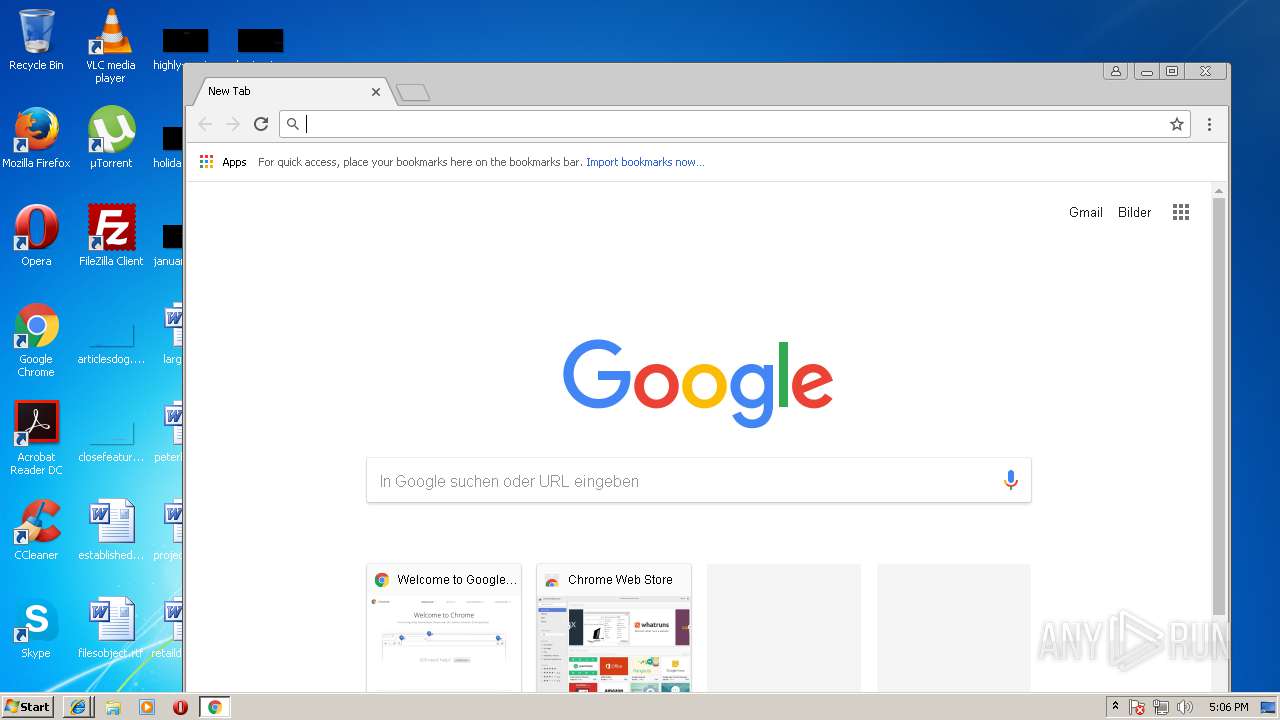Image resolution: width=1280 pixels, height=720 pixels.
Task: Open the Bilder link
Action: [1134, 212]
